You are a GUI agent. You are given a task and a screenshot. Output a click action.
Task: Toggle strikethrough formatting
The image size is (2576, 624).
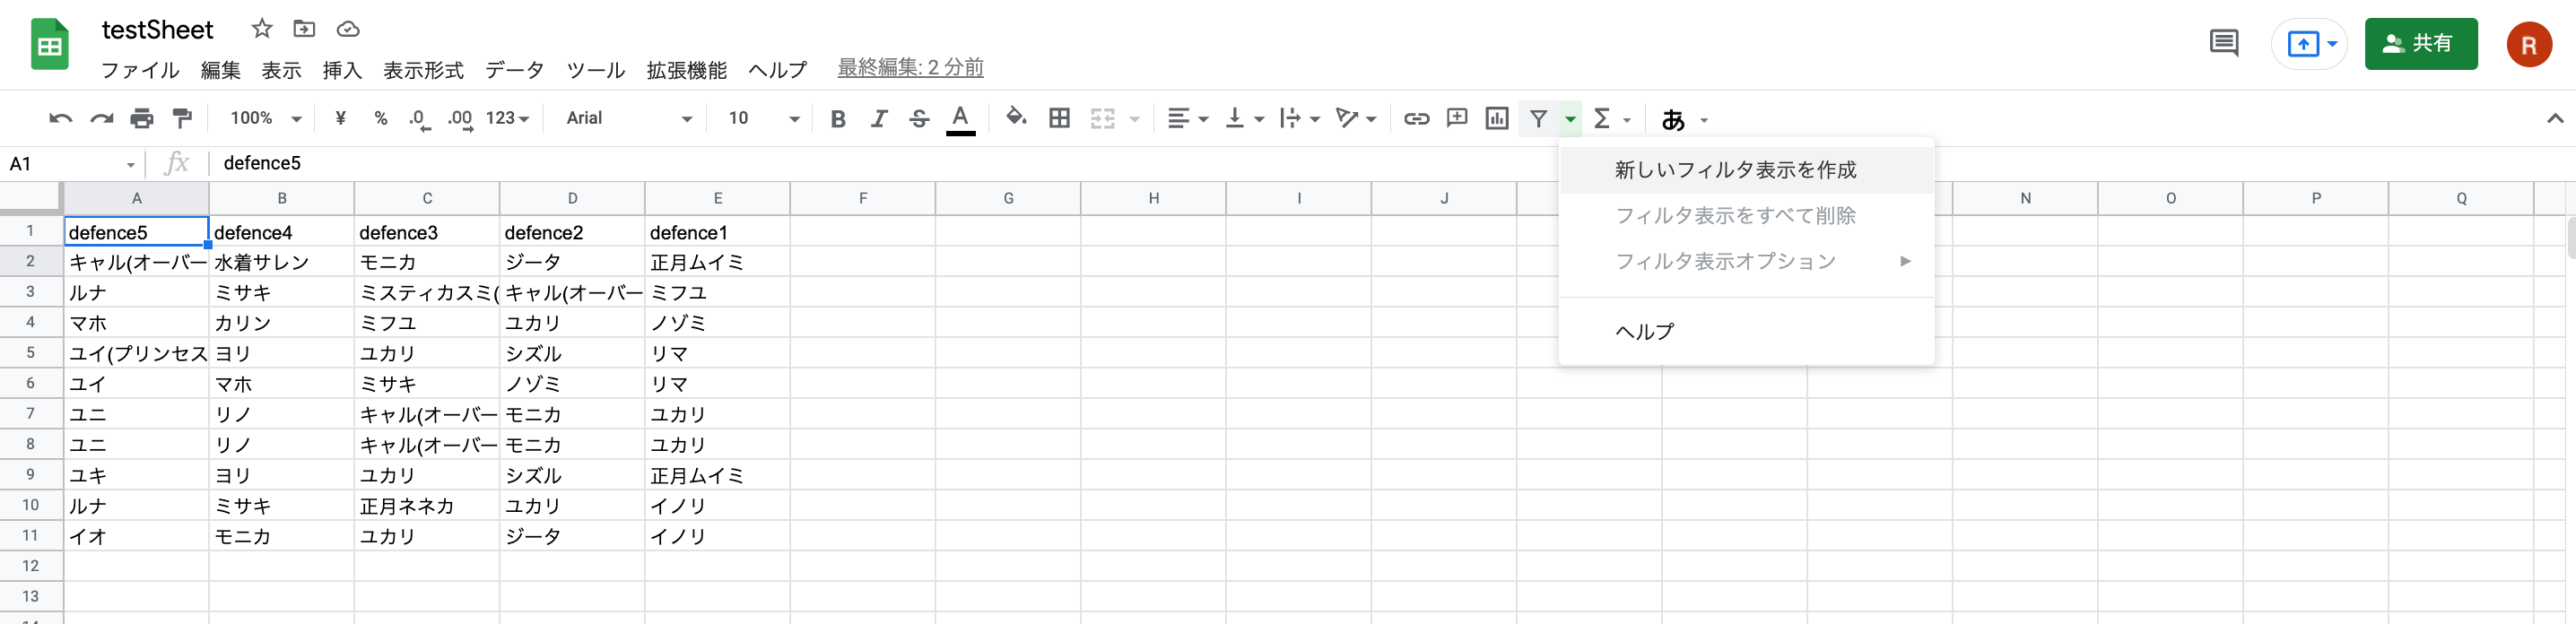(919, 119)
